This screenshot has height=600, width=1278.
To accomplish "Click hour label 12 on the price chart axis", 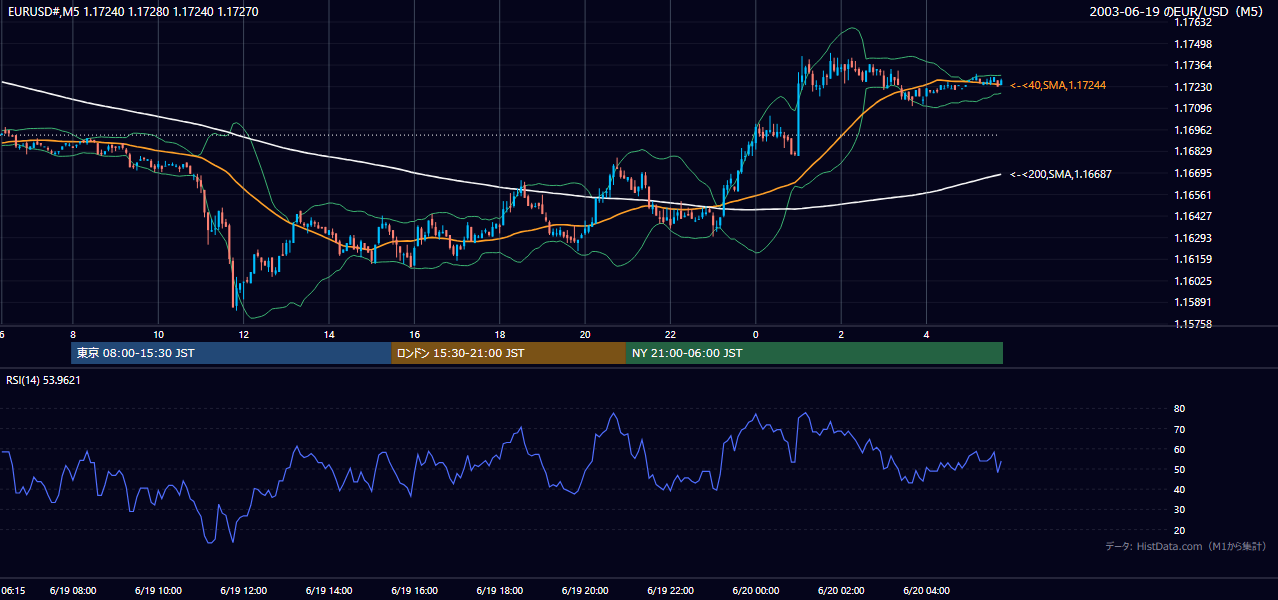I will (244, 334).
